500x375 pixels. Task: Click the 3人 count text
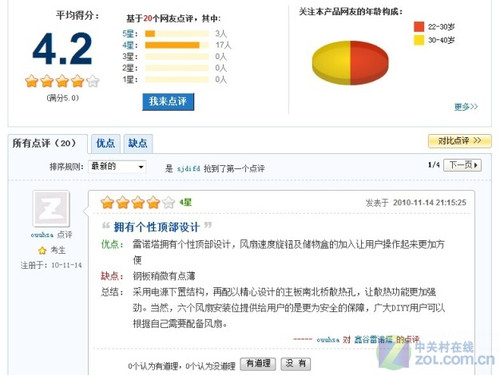point(221,34)
